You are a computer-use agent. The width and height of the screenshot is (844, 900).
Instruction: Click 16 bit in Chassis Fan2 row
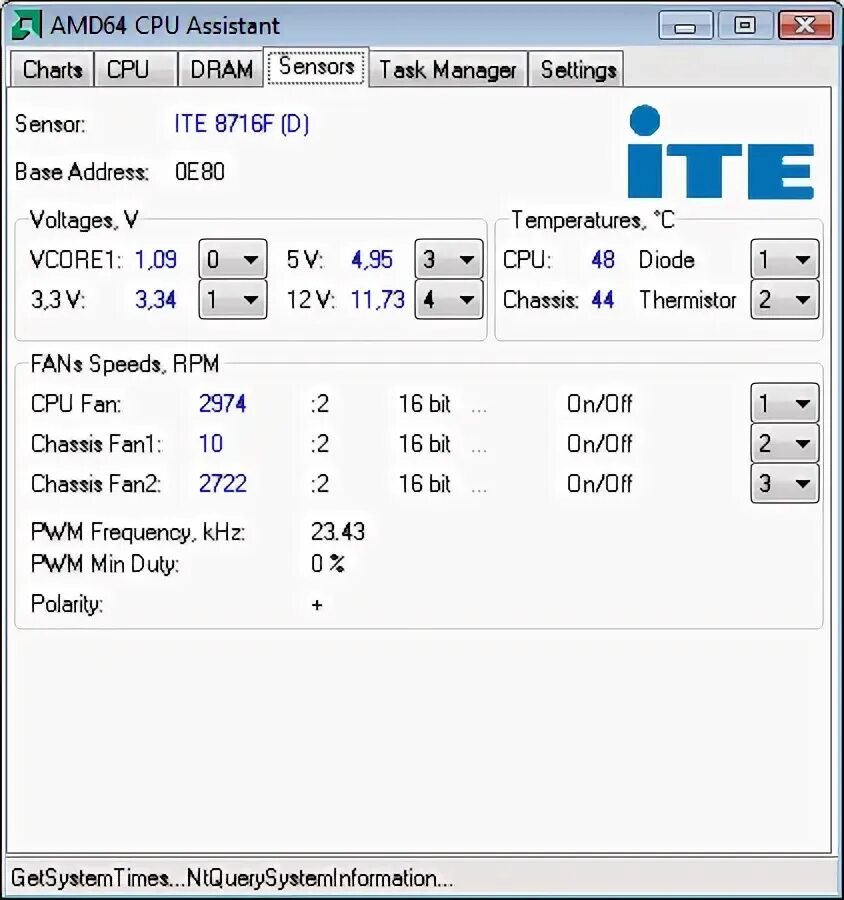[425, 484]
